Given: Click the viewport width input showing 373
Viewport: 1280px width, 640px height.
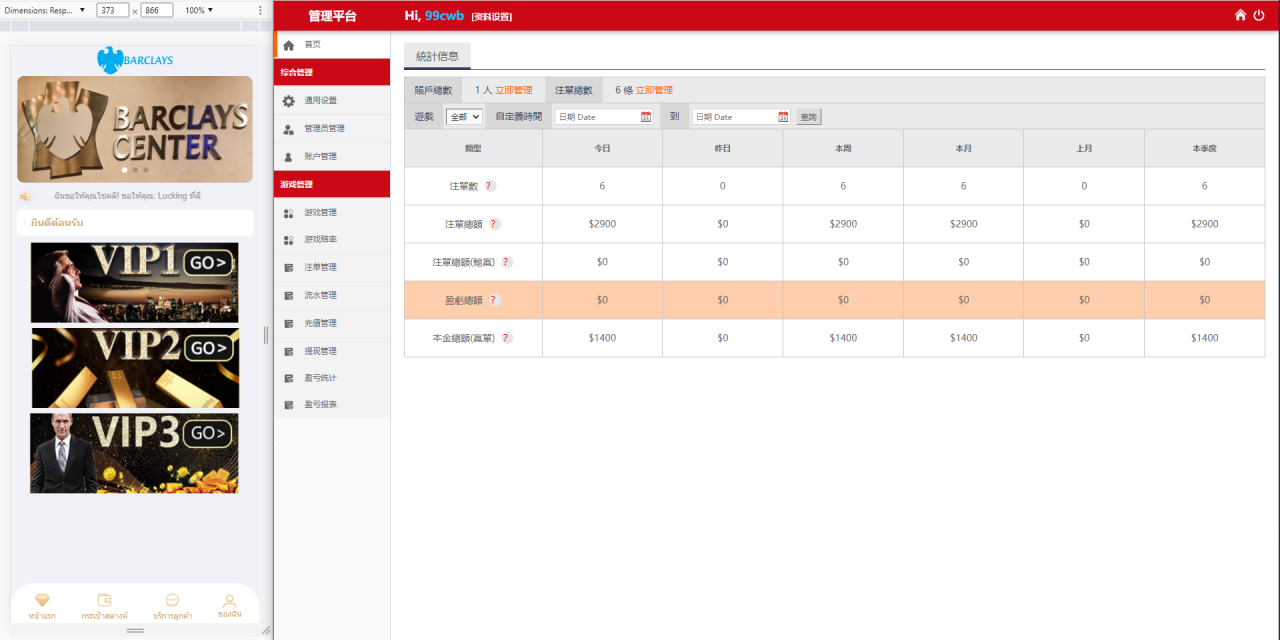Looking at the screenshot, I should click(x=111, y=10).
